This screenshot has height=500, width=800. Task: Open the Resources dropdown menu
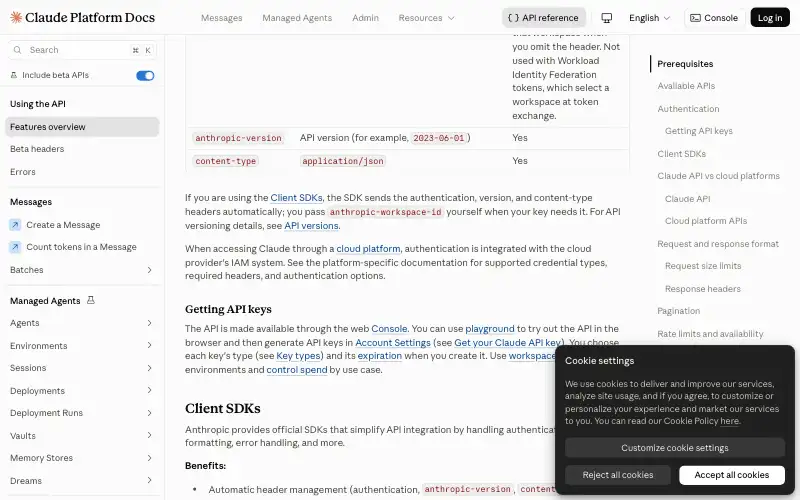coord(426,18)
